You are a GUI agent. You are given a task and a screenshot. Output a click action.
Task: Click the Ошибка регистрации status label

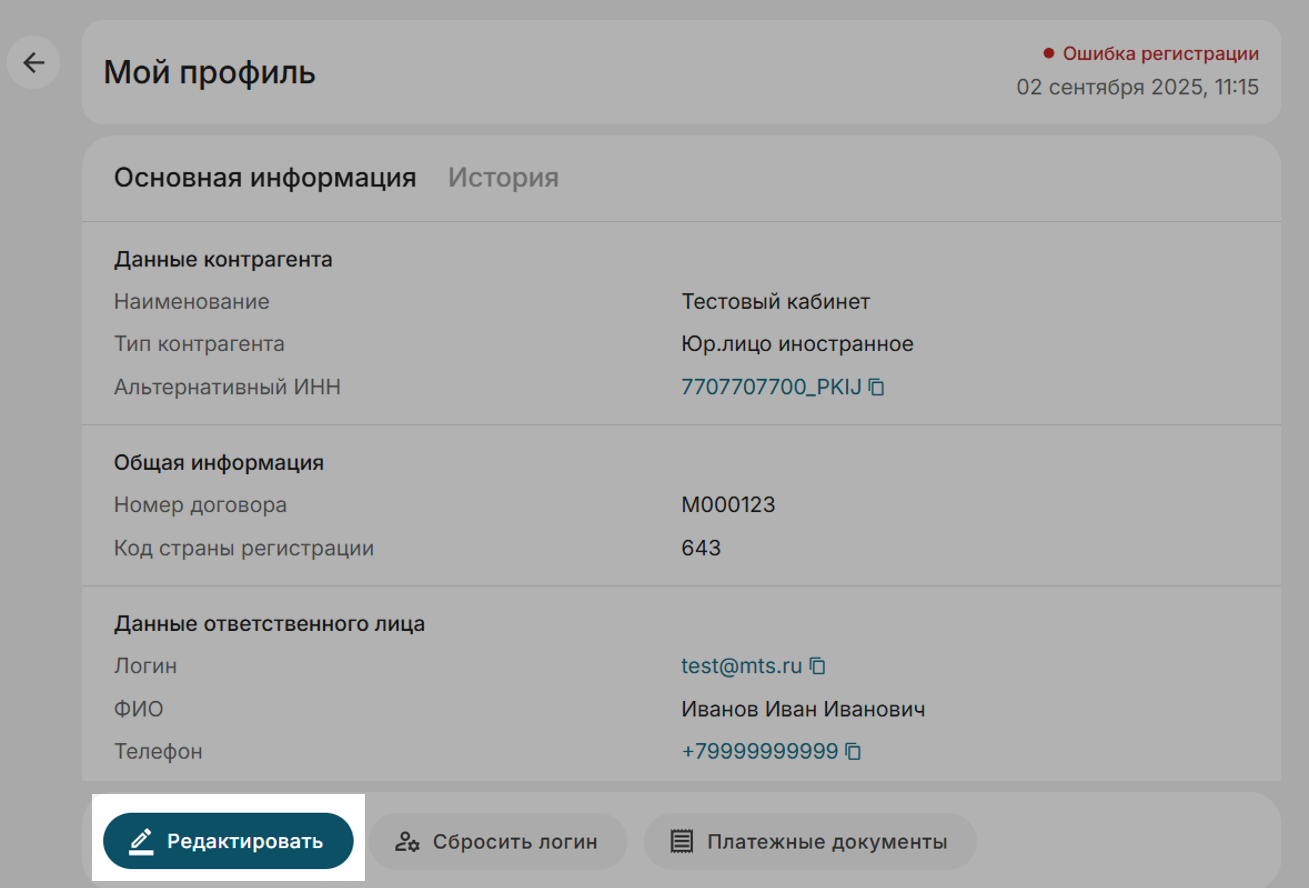(1160, 54)
